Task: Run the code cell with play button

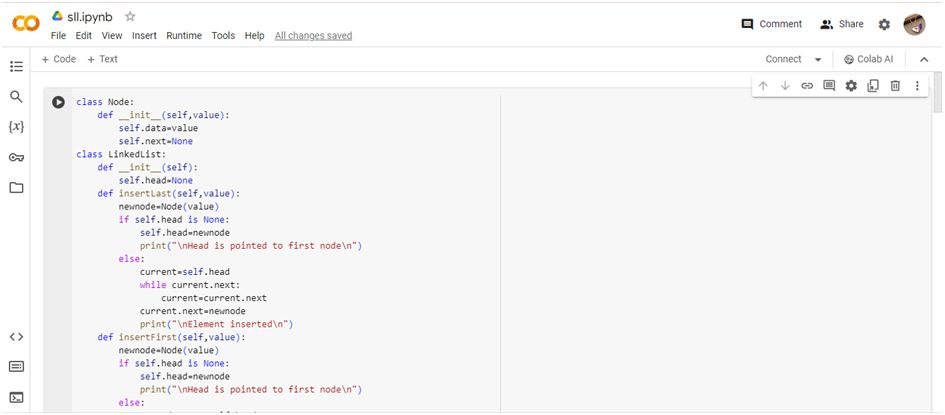Action: coord(59,102)
